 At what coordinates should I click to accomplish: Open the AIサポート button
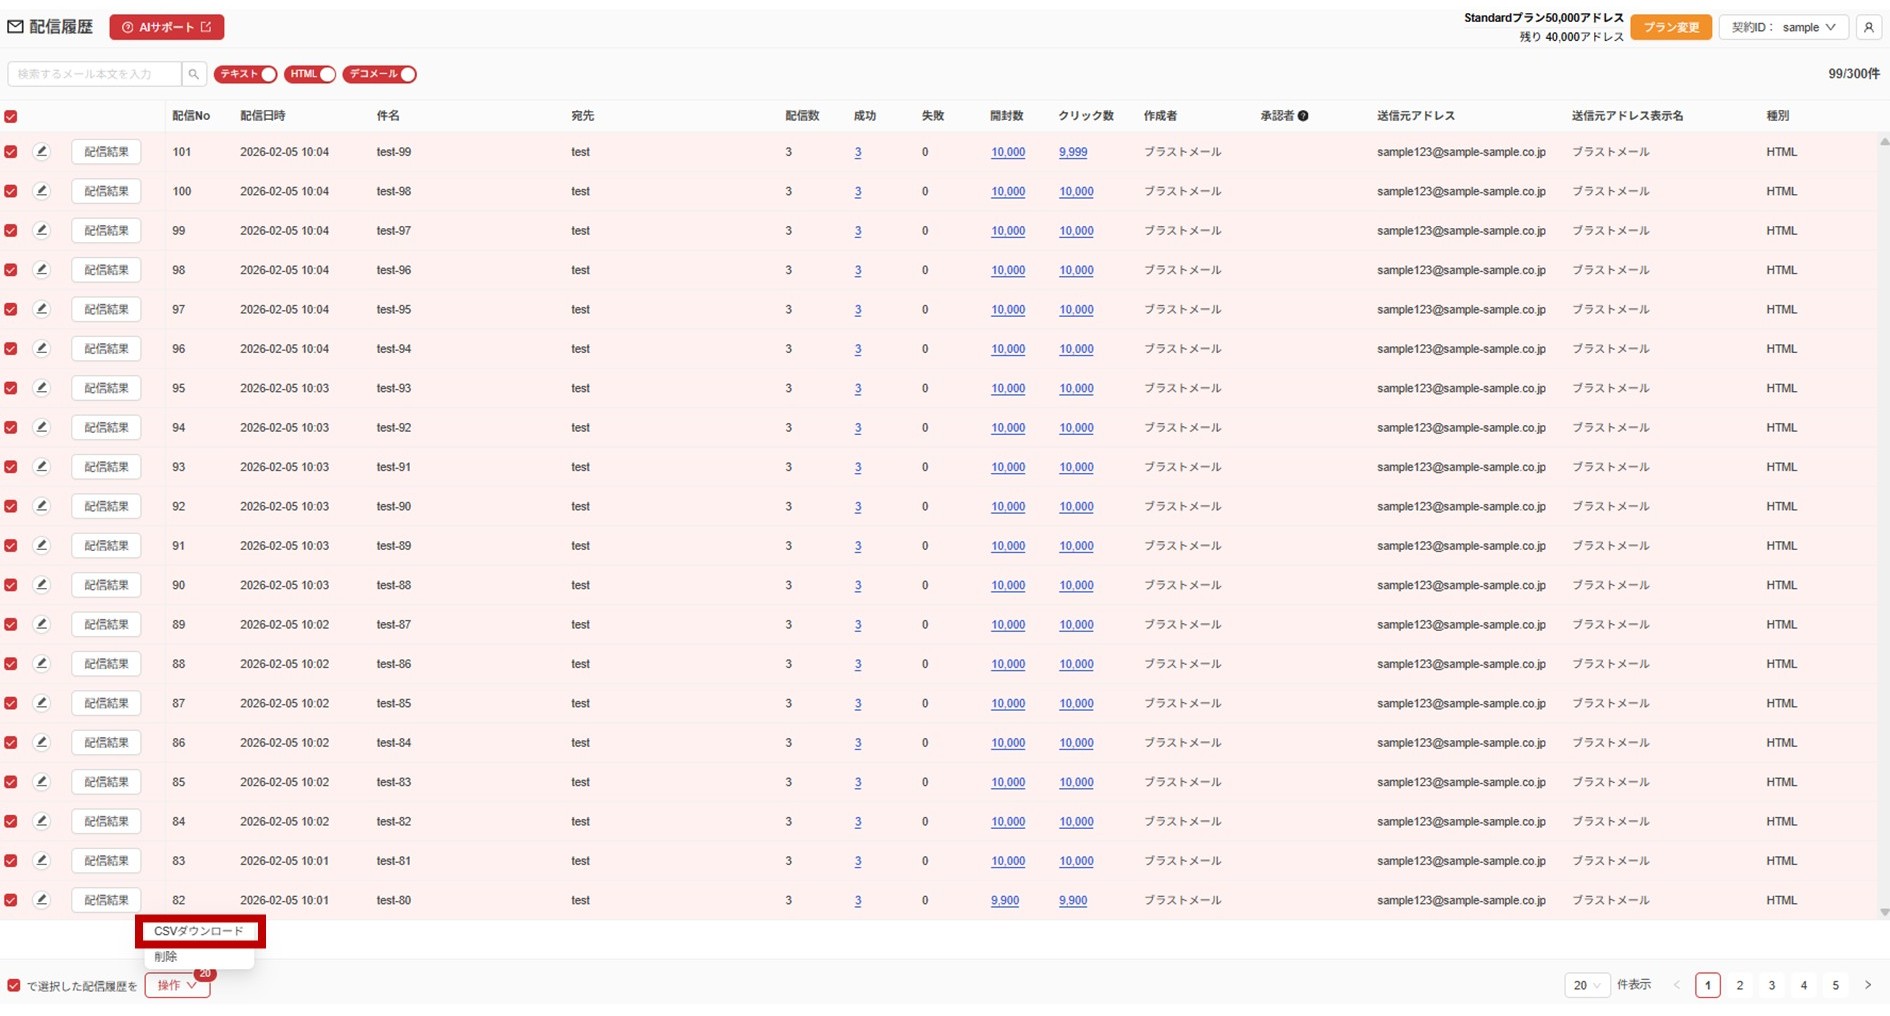click(166, 27)
